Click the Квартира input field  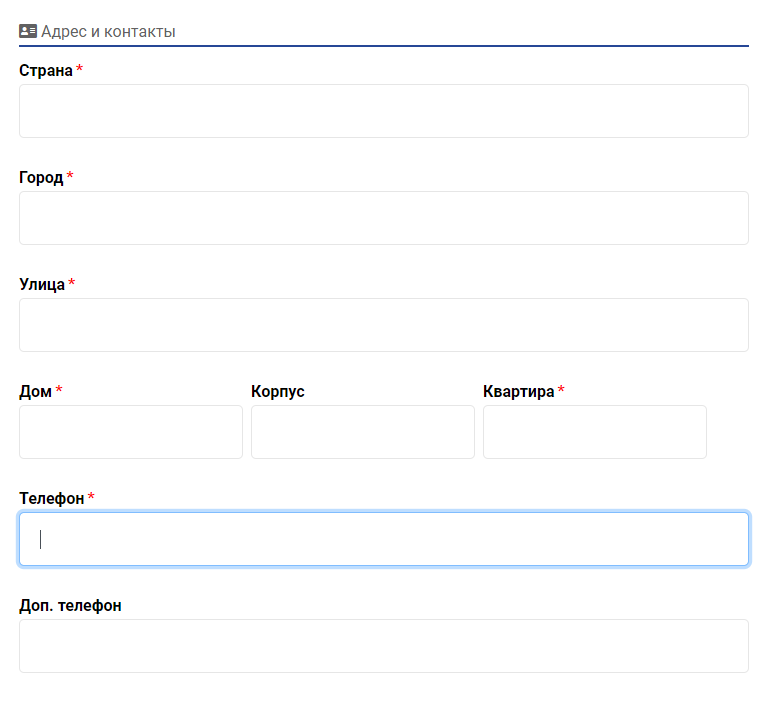(595, 432)
